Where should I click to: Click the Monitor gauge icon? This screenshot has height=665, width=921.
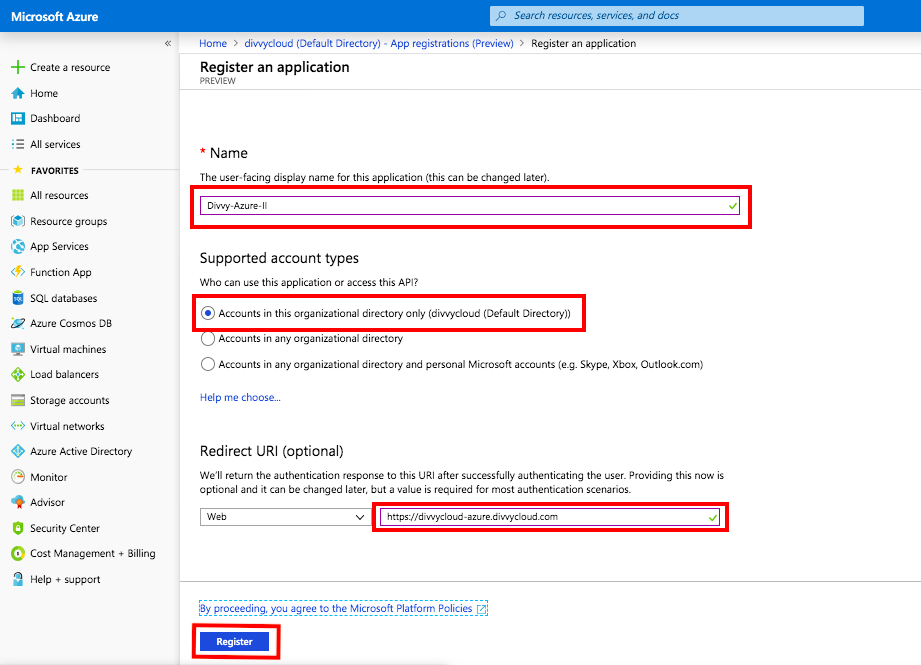tap(18, 477)
